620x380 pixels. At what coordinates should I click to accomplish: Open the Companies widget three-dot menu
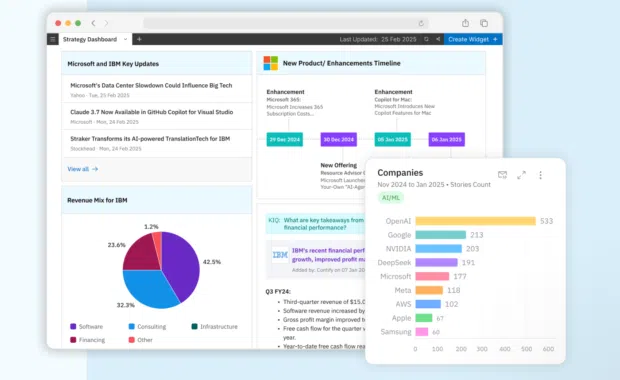pos(541,175)
